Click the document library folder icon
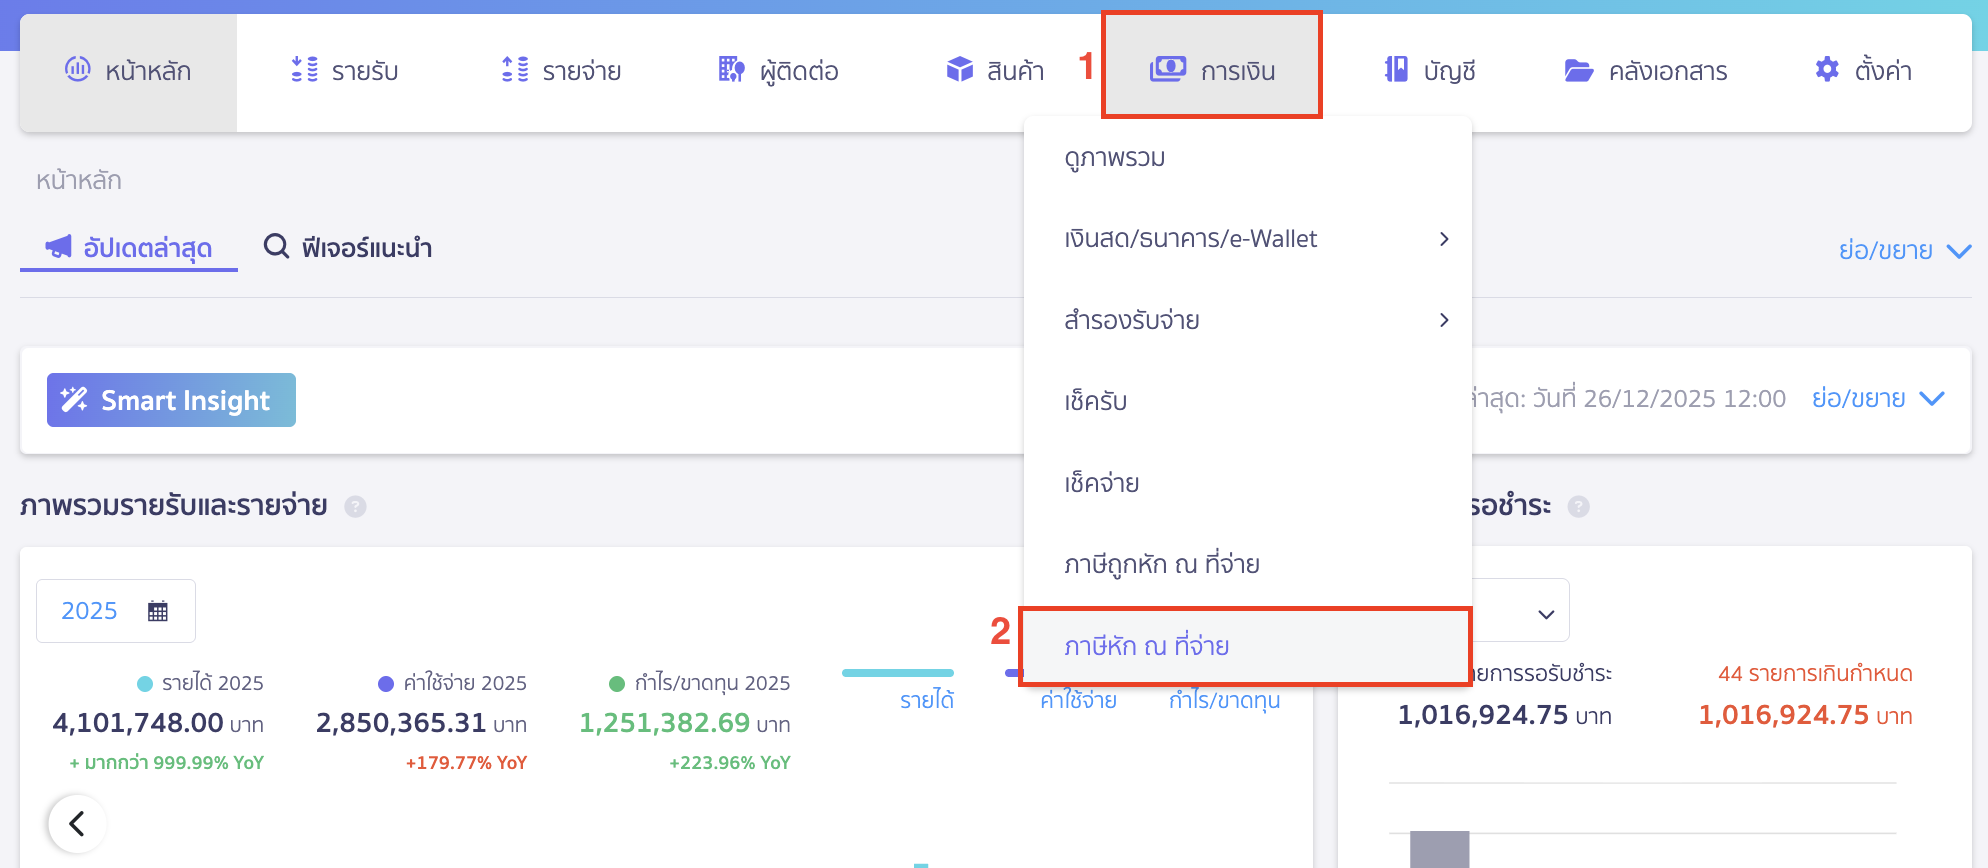Viewport: 1988px width, 868px height. click(1579, 70)
